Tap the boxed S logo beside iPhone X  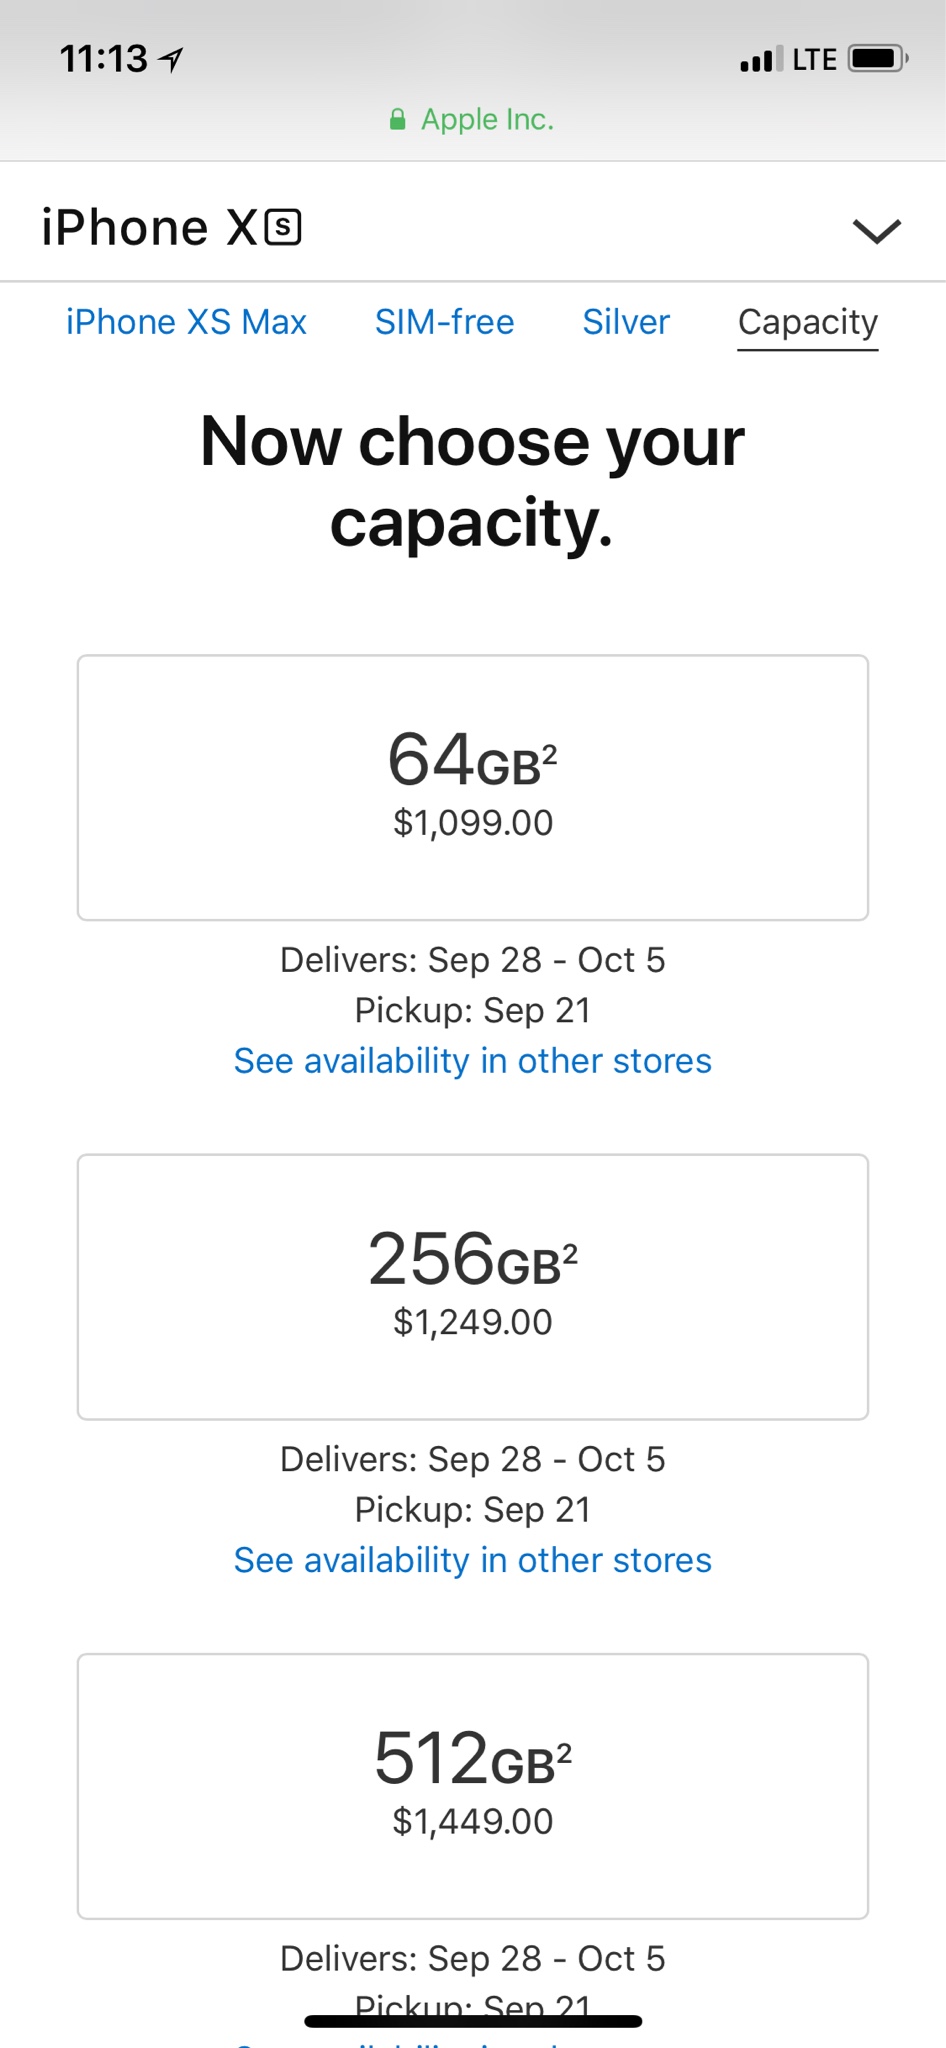click(283, 228)
